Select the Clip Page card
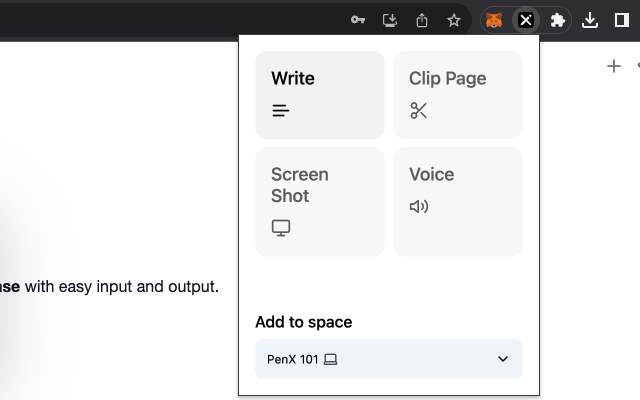Viewport: 640px width, 400px height. 457,94
